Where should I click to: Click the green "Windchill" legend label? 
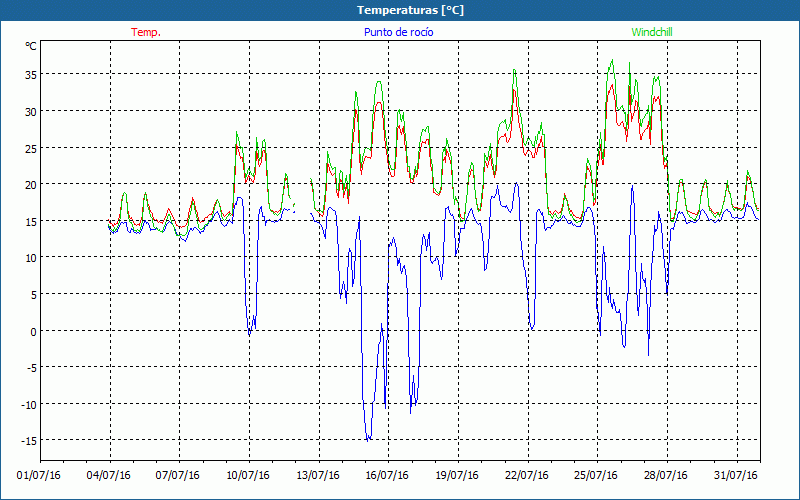[652, 32]
